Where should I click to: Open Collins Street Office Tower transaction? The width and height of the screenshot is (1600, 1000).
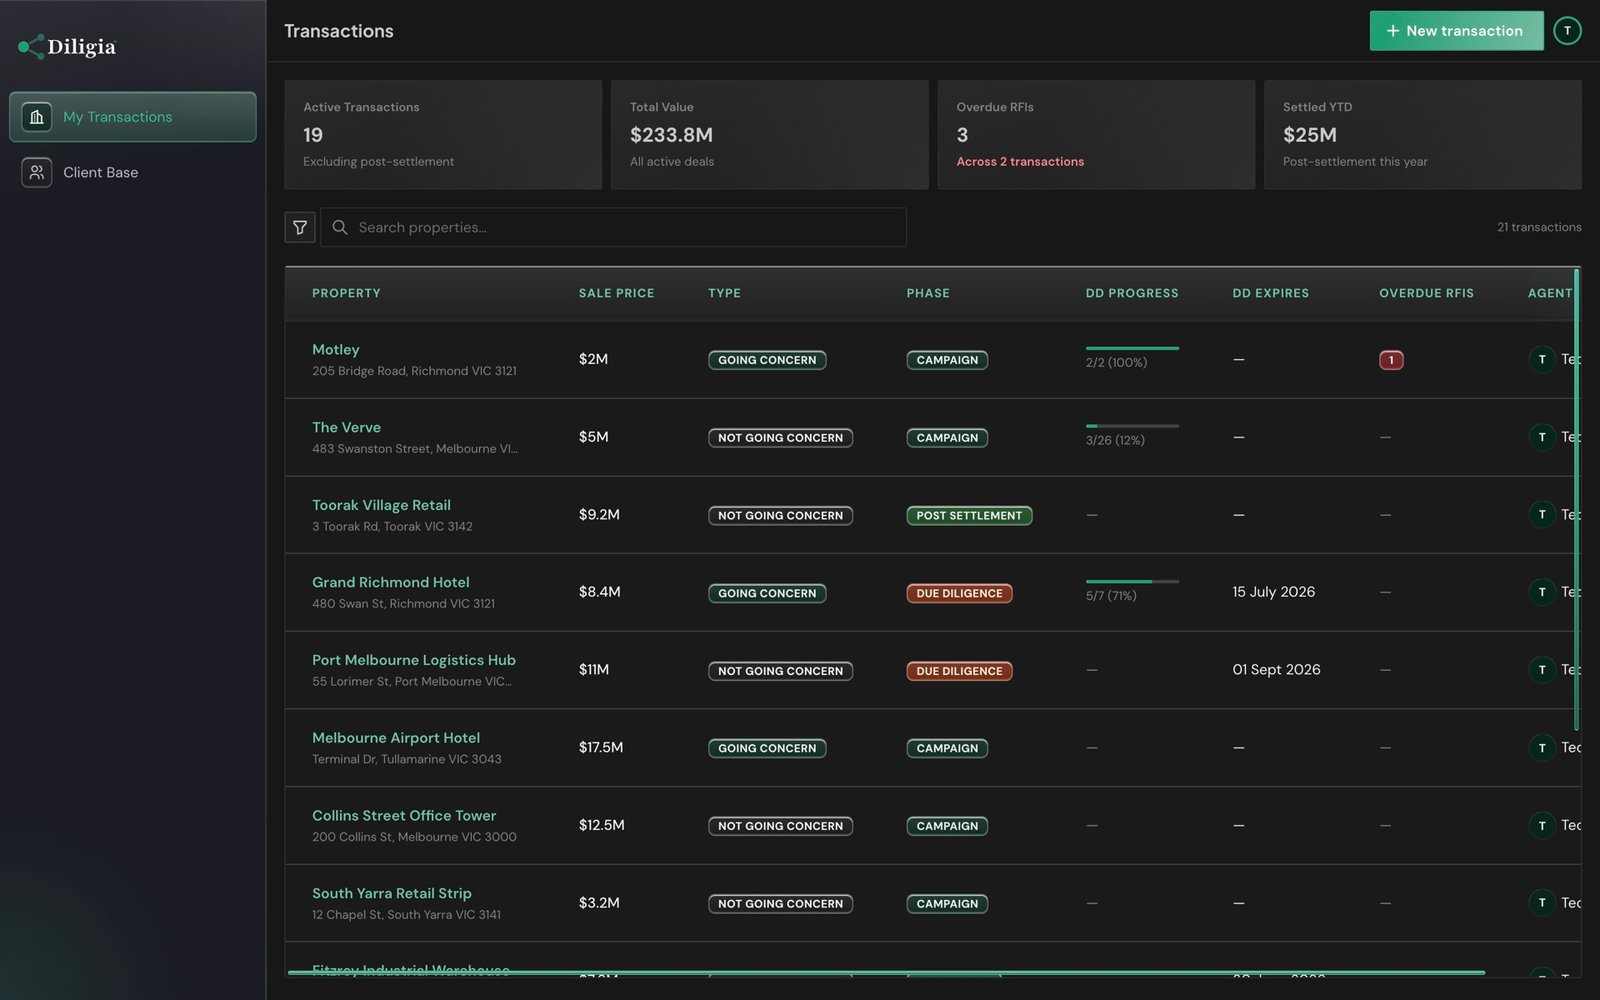[x=404, y=816]
